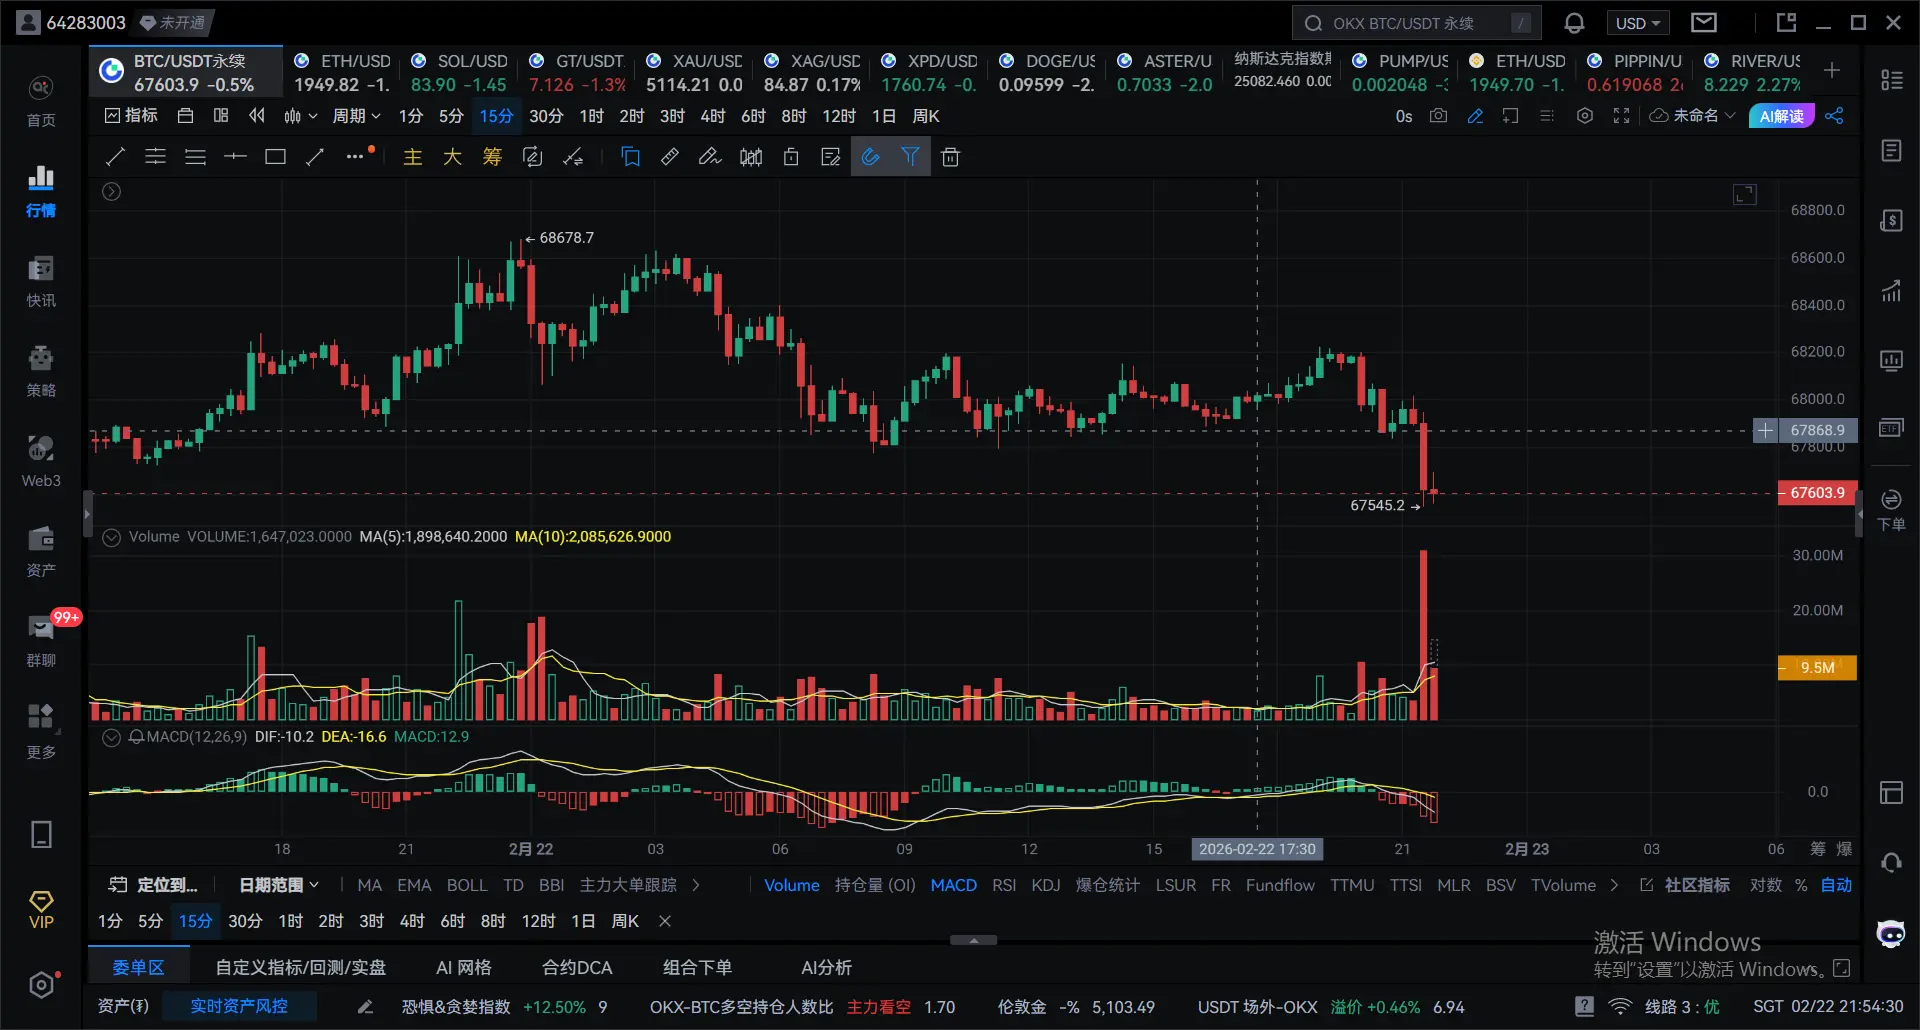The height and width of the screenshot is (1030, 1920).
Task: Click the filter funnel tool
Action: (x=911, y=157)
